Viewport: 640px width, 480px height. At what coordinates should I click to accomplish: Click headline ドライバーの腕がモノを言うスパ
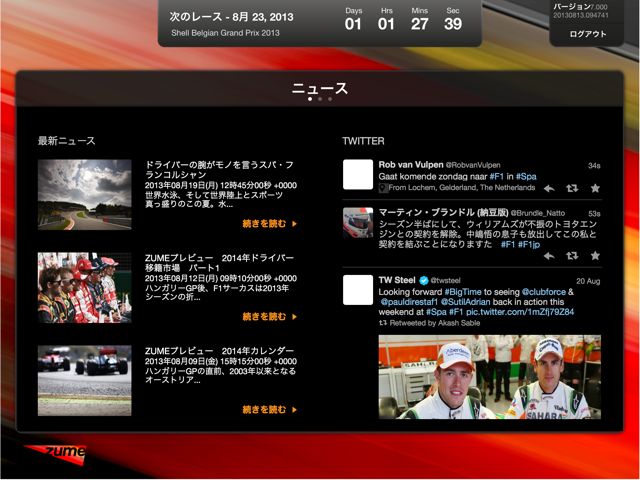[219, 170]
